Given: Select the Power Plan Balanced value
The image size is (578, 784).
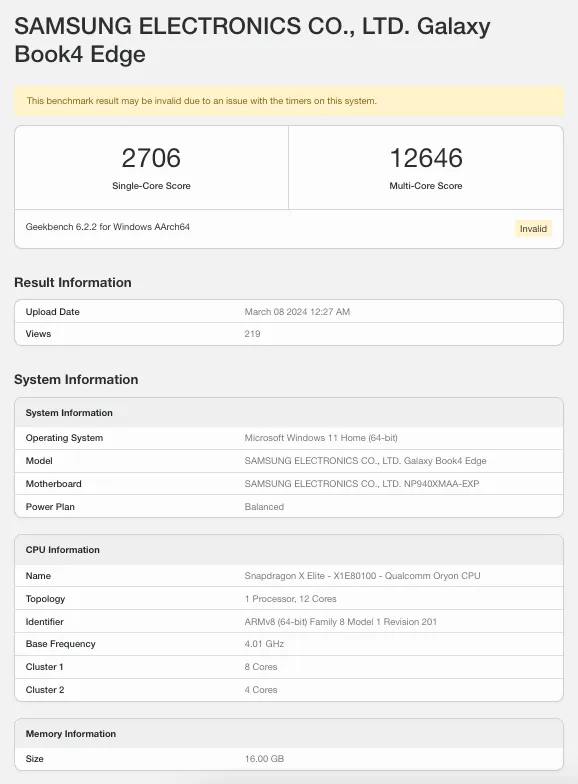Looking at the screenshot, I should point(264,507).
